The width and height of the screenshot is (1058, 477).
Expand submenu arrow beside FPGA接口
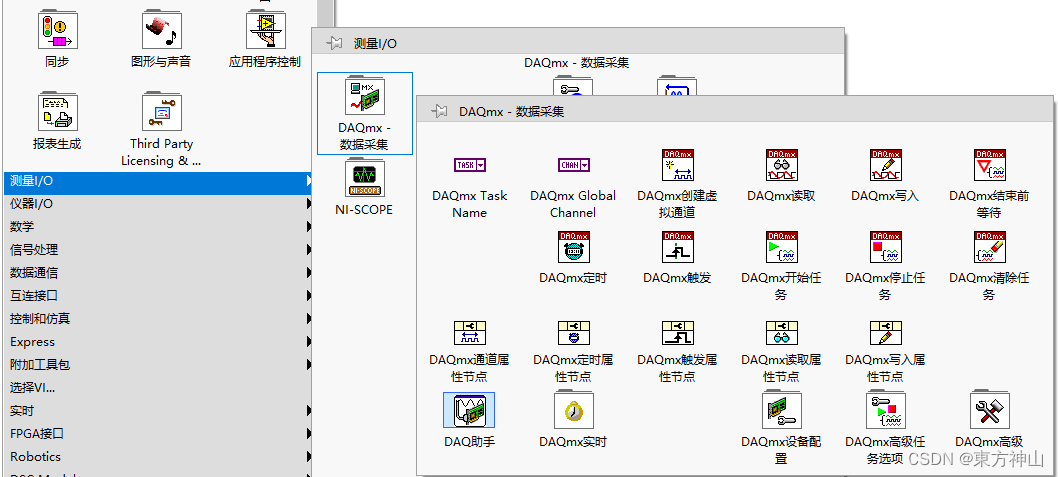(309, 433)
